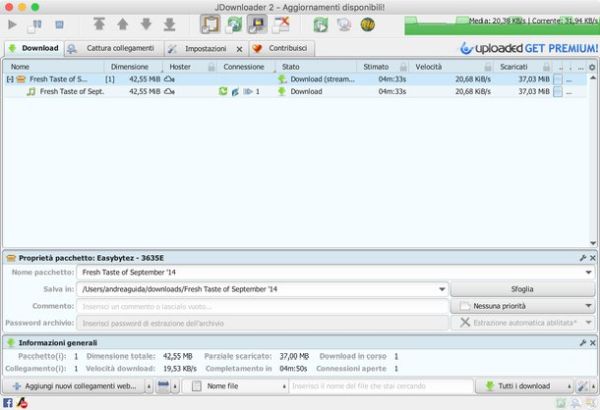The height and width of the screenshot is (410, 600).
Task: Collapse the Fresh Taste package row
Action: [x=9, y=78]
